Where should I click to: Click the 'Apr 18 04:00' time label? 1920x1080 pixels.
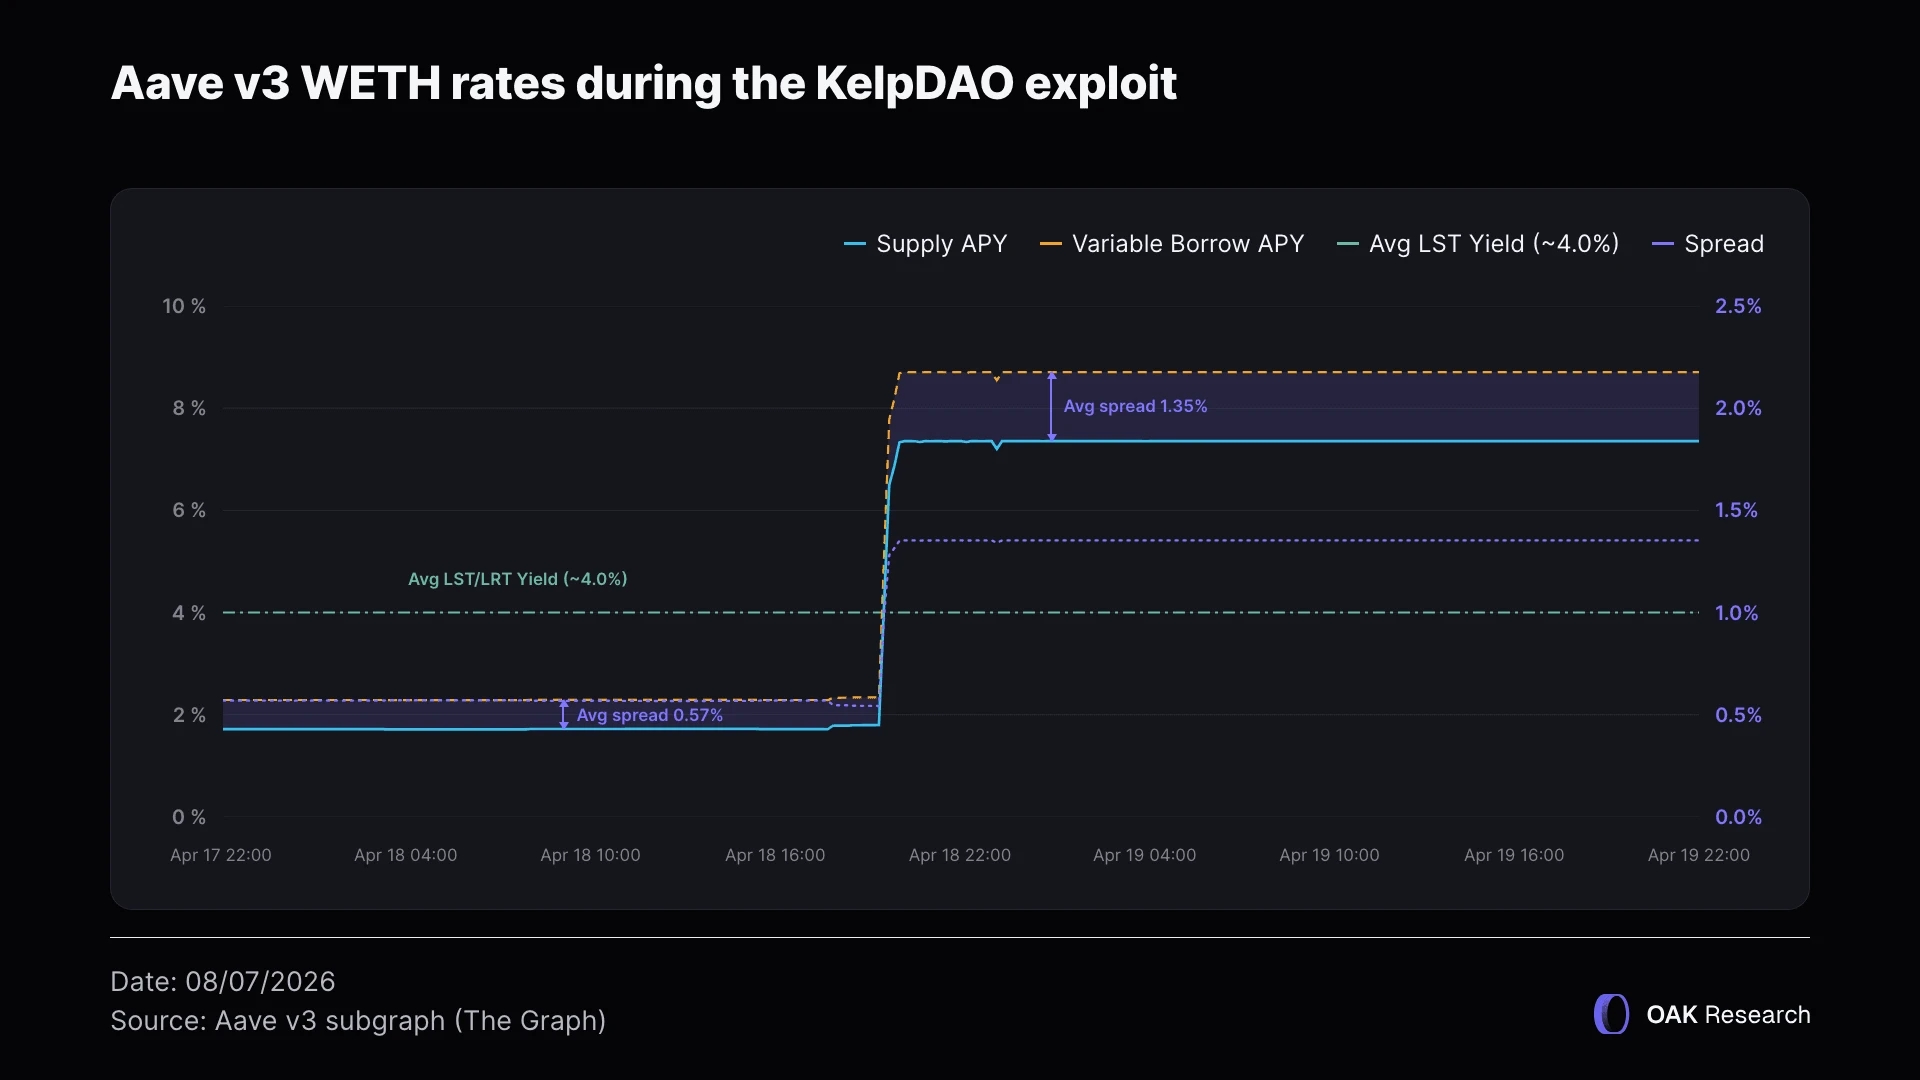[405, 855]
